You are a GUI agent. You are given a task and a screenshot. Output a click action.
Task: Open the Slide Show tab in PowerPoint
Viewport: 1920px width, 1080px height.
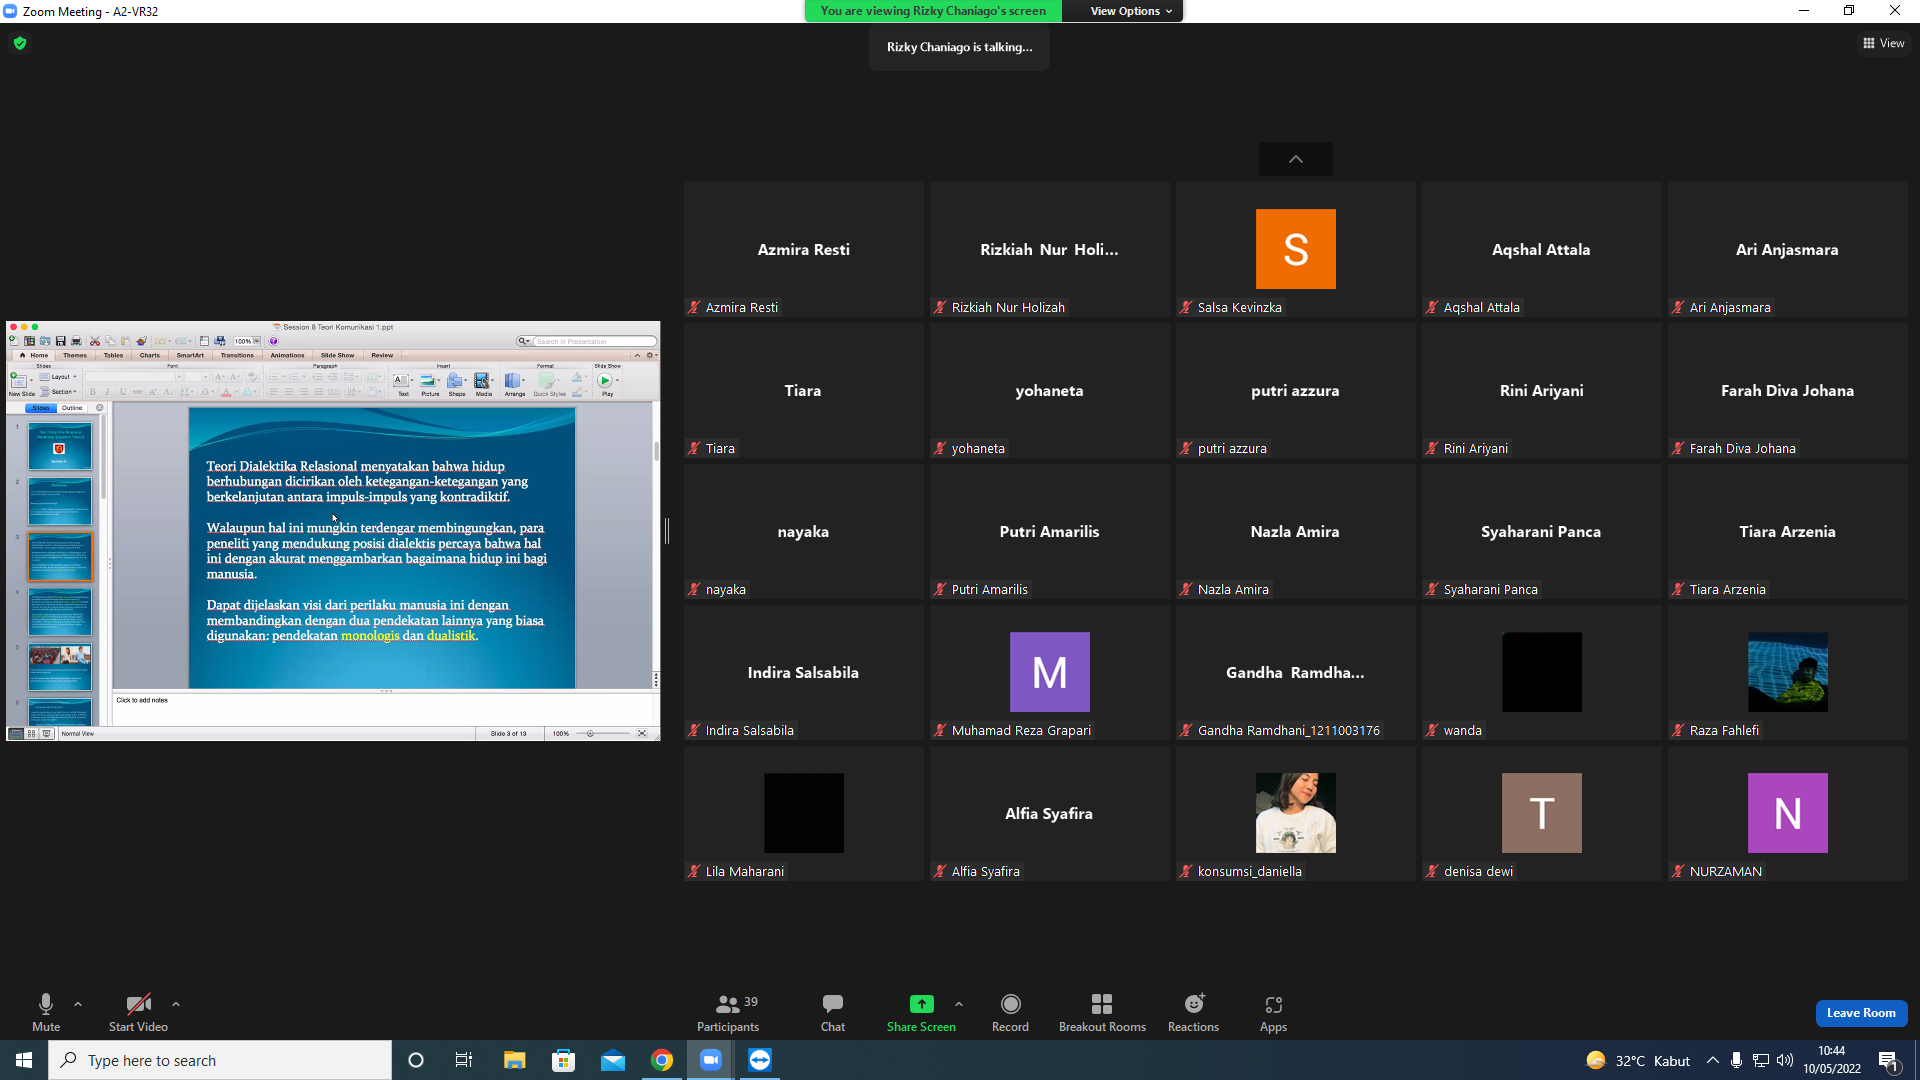point(337,355)
